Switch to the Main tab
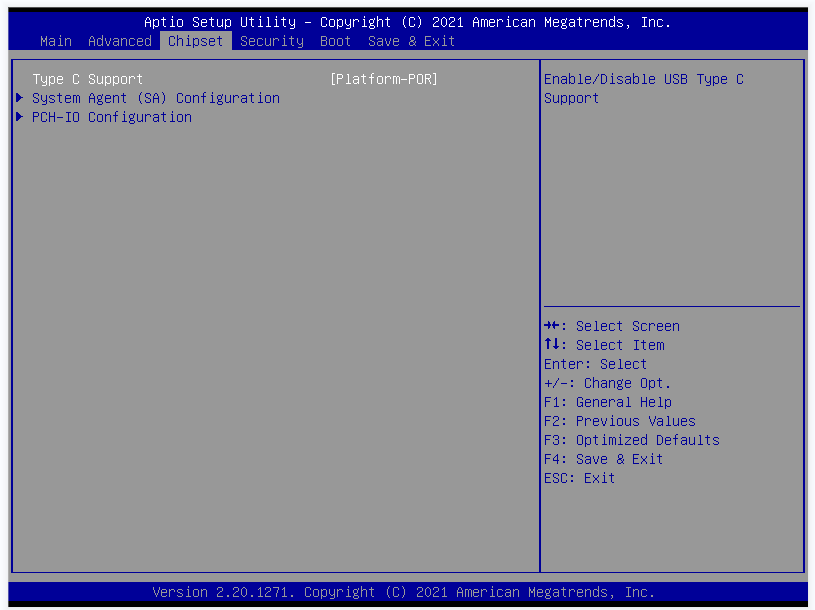 pos(56,41)
